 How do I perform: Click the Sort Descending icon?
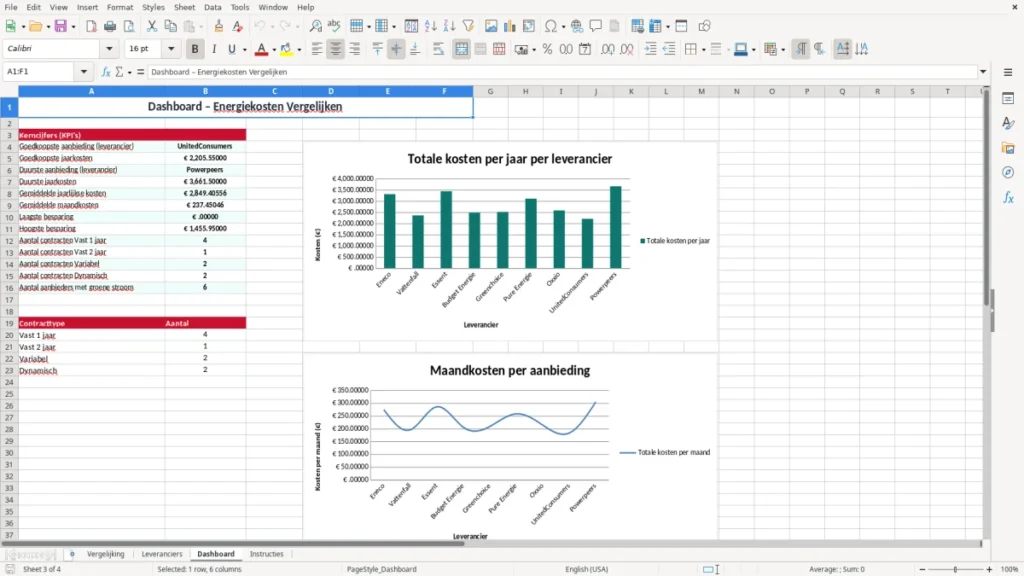pos(449,26)
